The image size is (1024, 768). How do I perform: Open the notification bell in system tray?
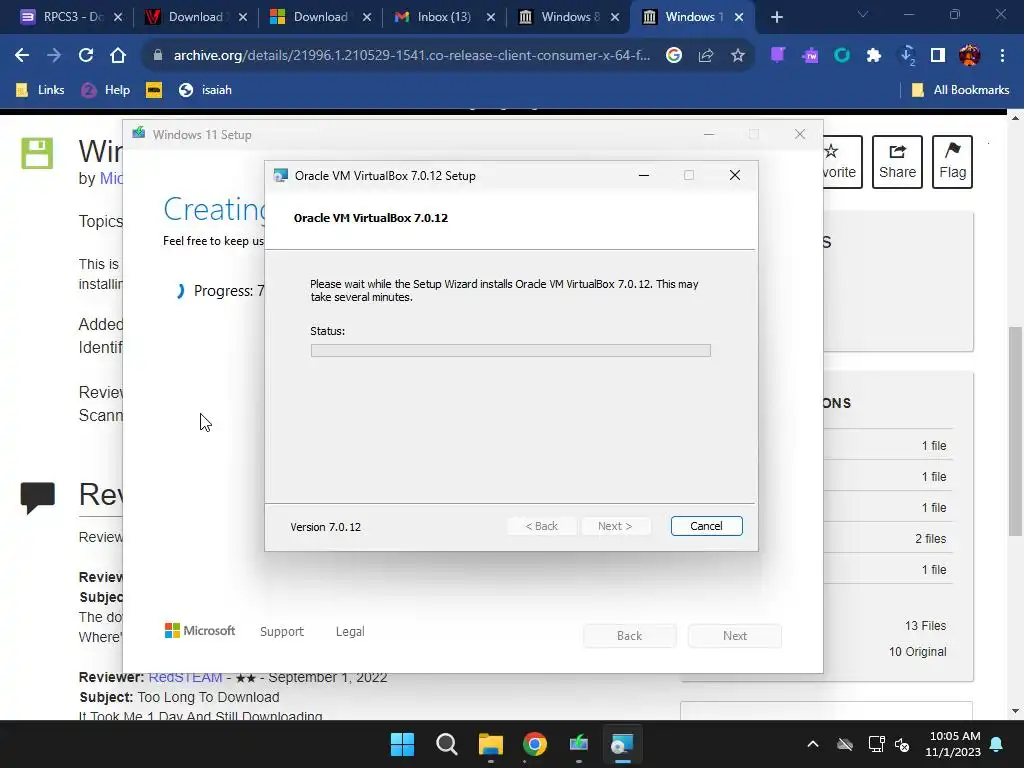[997, 744]
